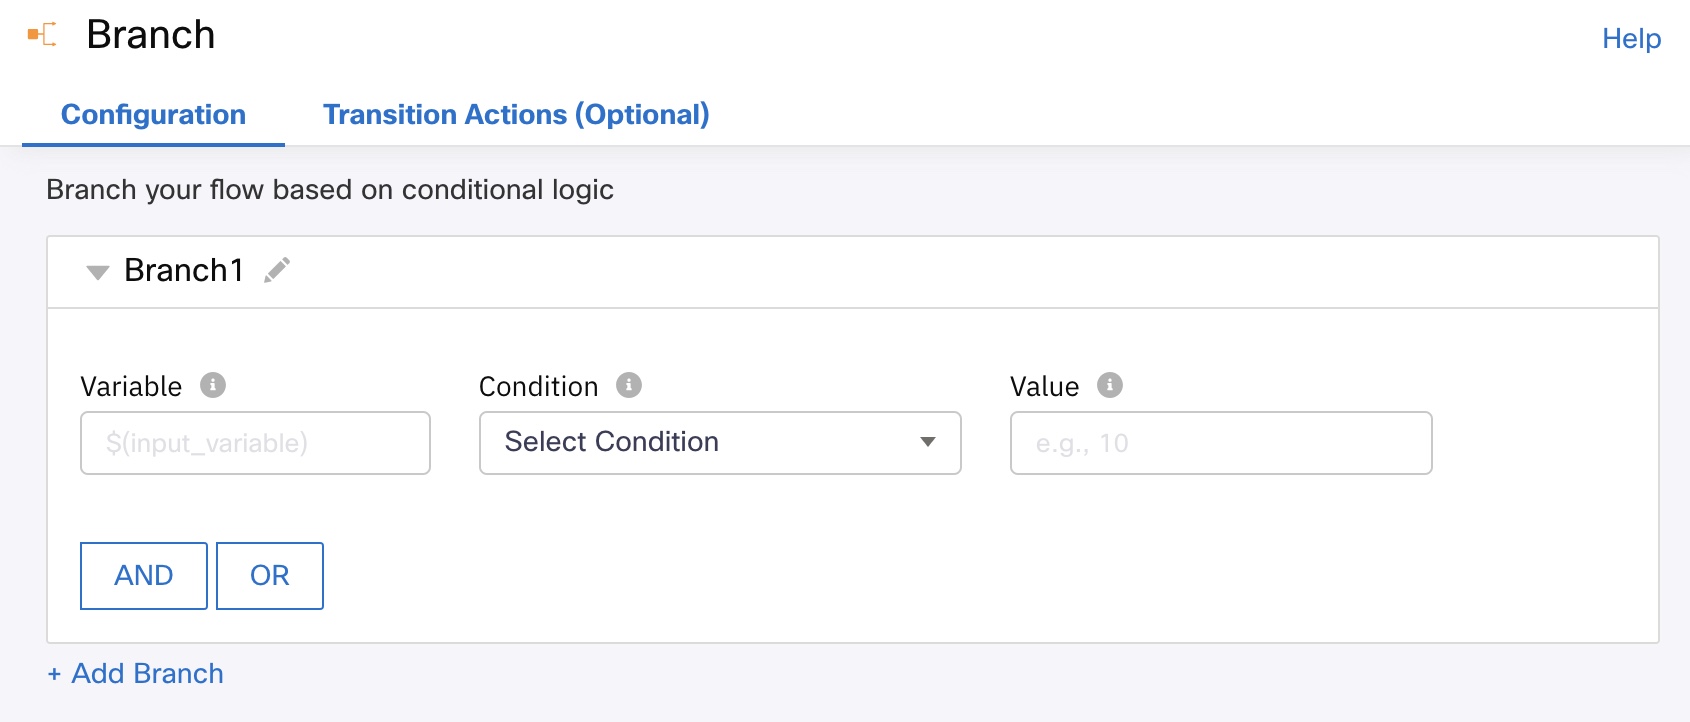The image size is (1690, 722).
Task: Click the Condition field label
Action: [x=538, y=387]
